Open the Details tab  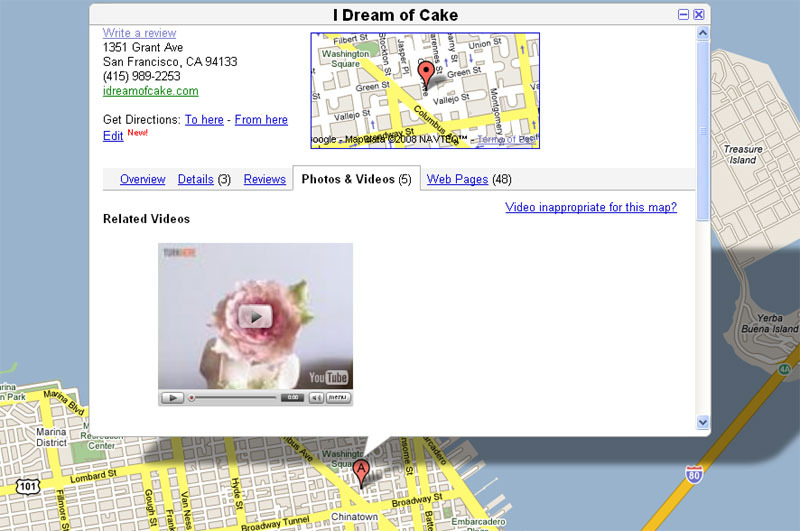point(195,180)
